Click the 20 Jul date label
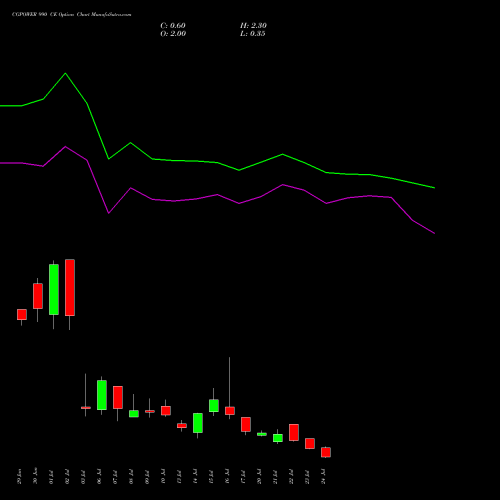This screenshot has width=500, height=500. pyautogui.click(x=259, y=476)
